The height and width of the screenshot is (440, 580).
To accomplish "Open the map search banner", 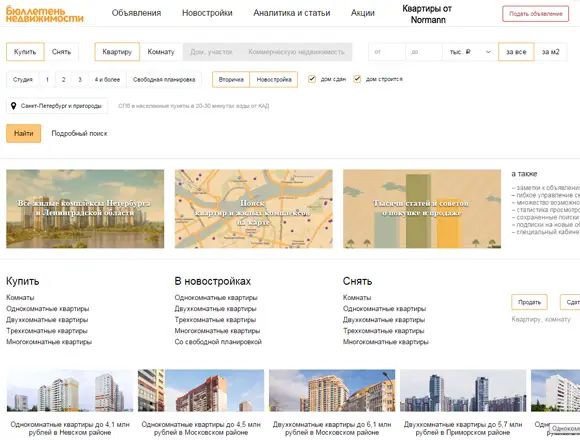I will (x=254, y=209).
